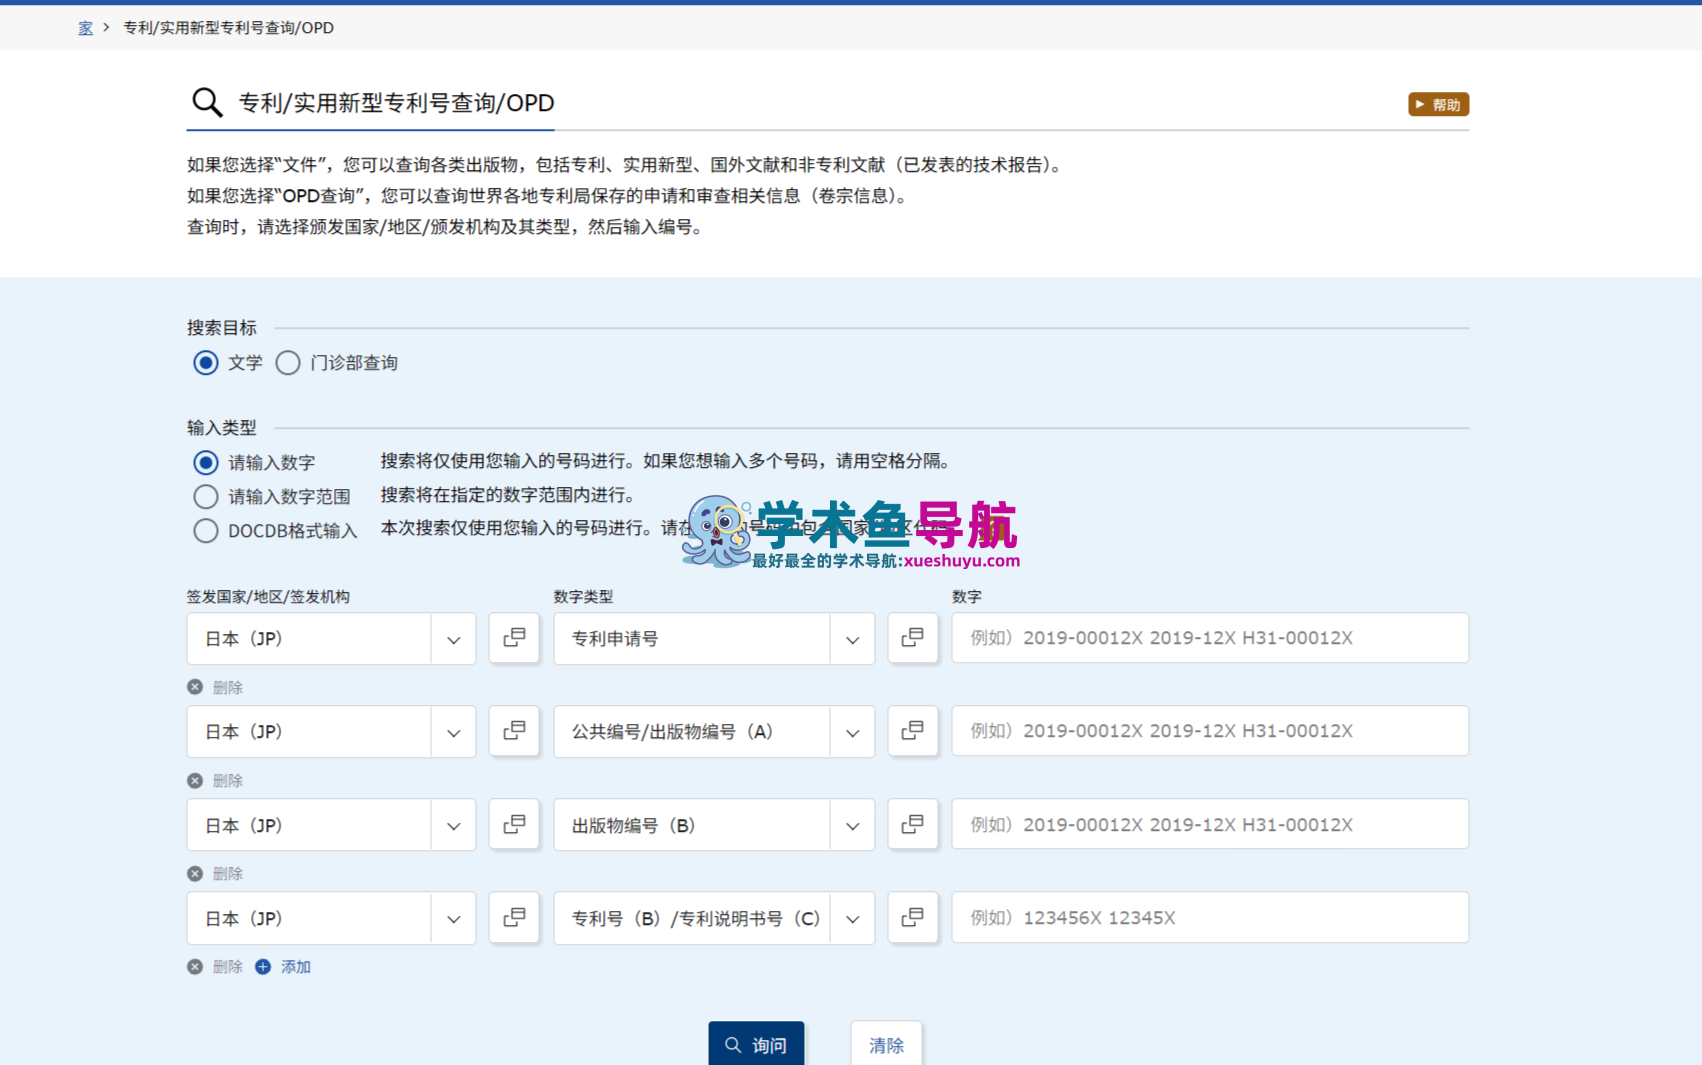Open number type popup icon beside 专利申请号
This screenshot has width=1702, height=1065.
[913, 638]
